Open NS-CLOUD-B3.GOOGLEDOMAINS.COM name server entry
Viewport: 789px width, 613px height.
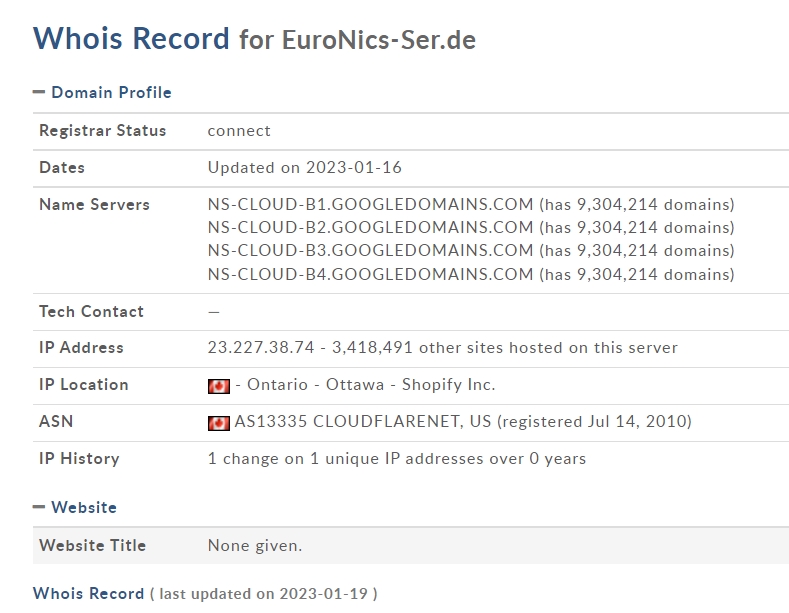click(370, 251)
